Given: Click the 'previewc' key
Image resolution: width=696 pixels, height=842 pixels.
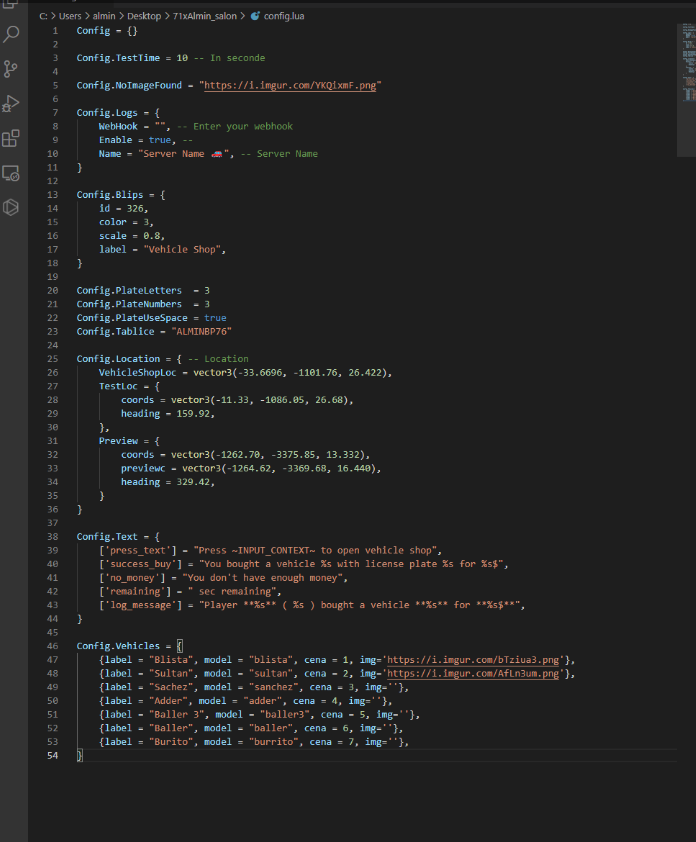Looking at the screenshot, I should (143, 468).
